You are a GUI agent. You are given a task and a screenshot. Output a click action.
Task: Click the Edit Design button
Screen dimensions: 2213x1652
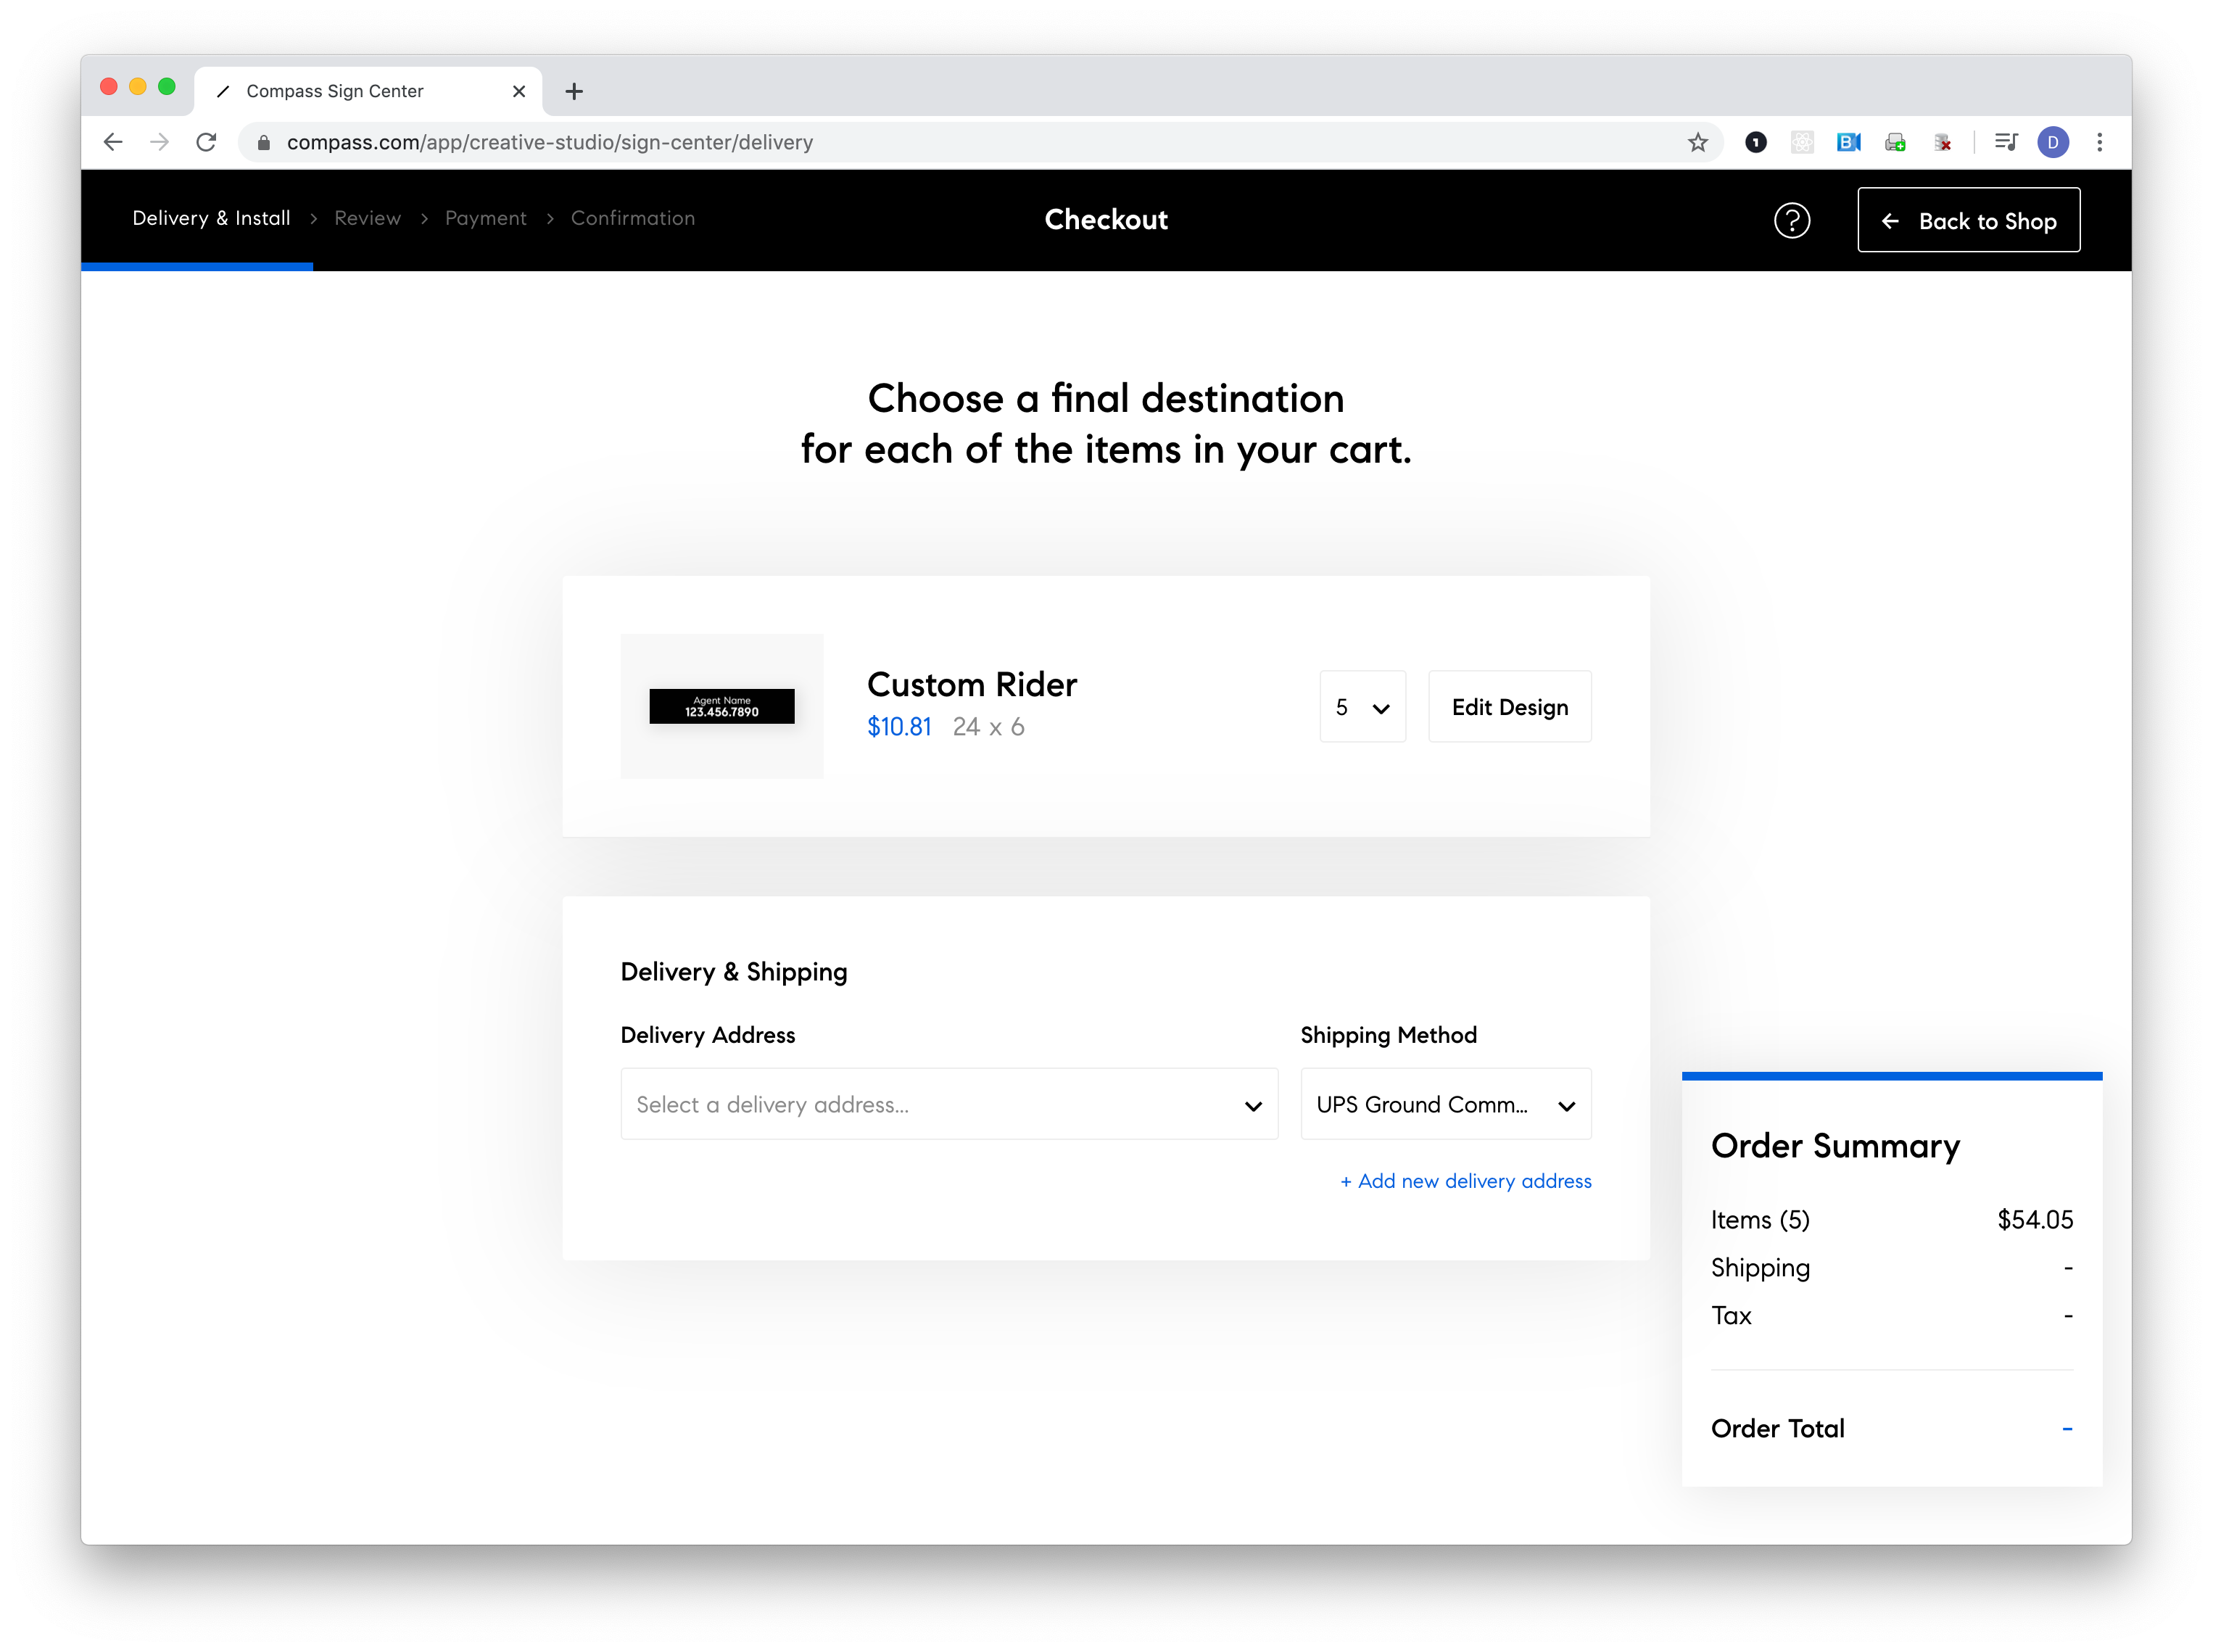[x=1509, y=707]
